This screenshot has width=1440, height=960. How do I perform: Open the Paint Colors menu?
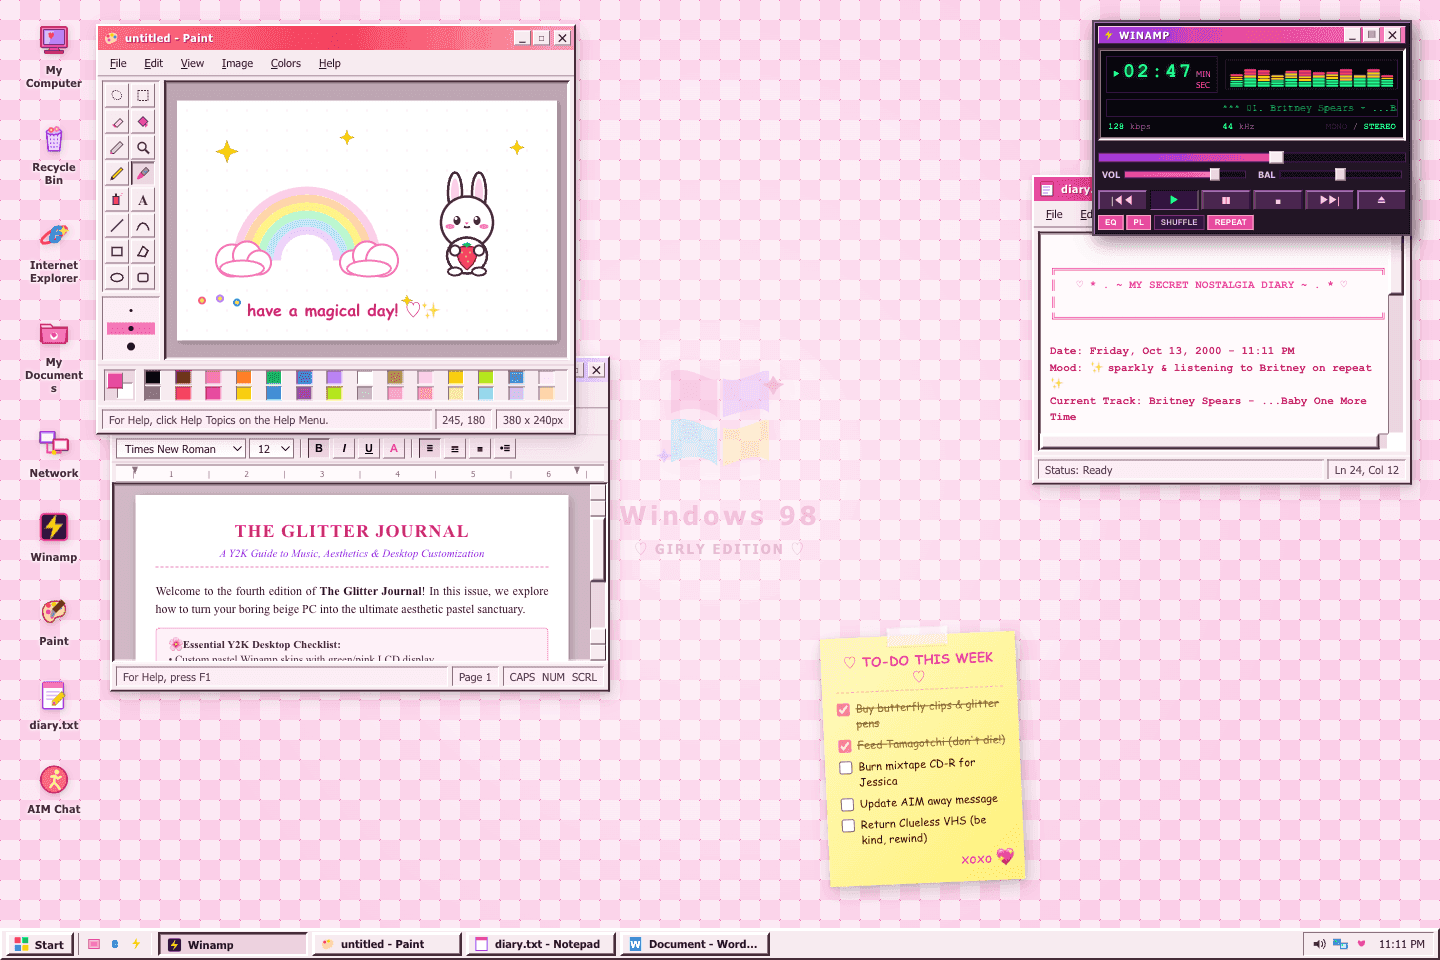[285, 63]
